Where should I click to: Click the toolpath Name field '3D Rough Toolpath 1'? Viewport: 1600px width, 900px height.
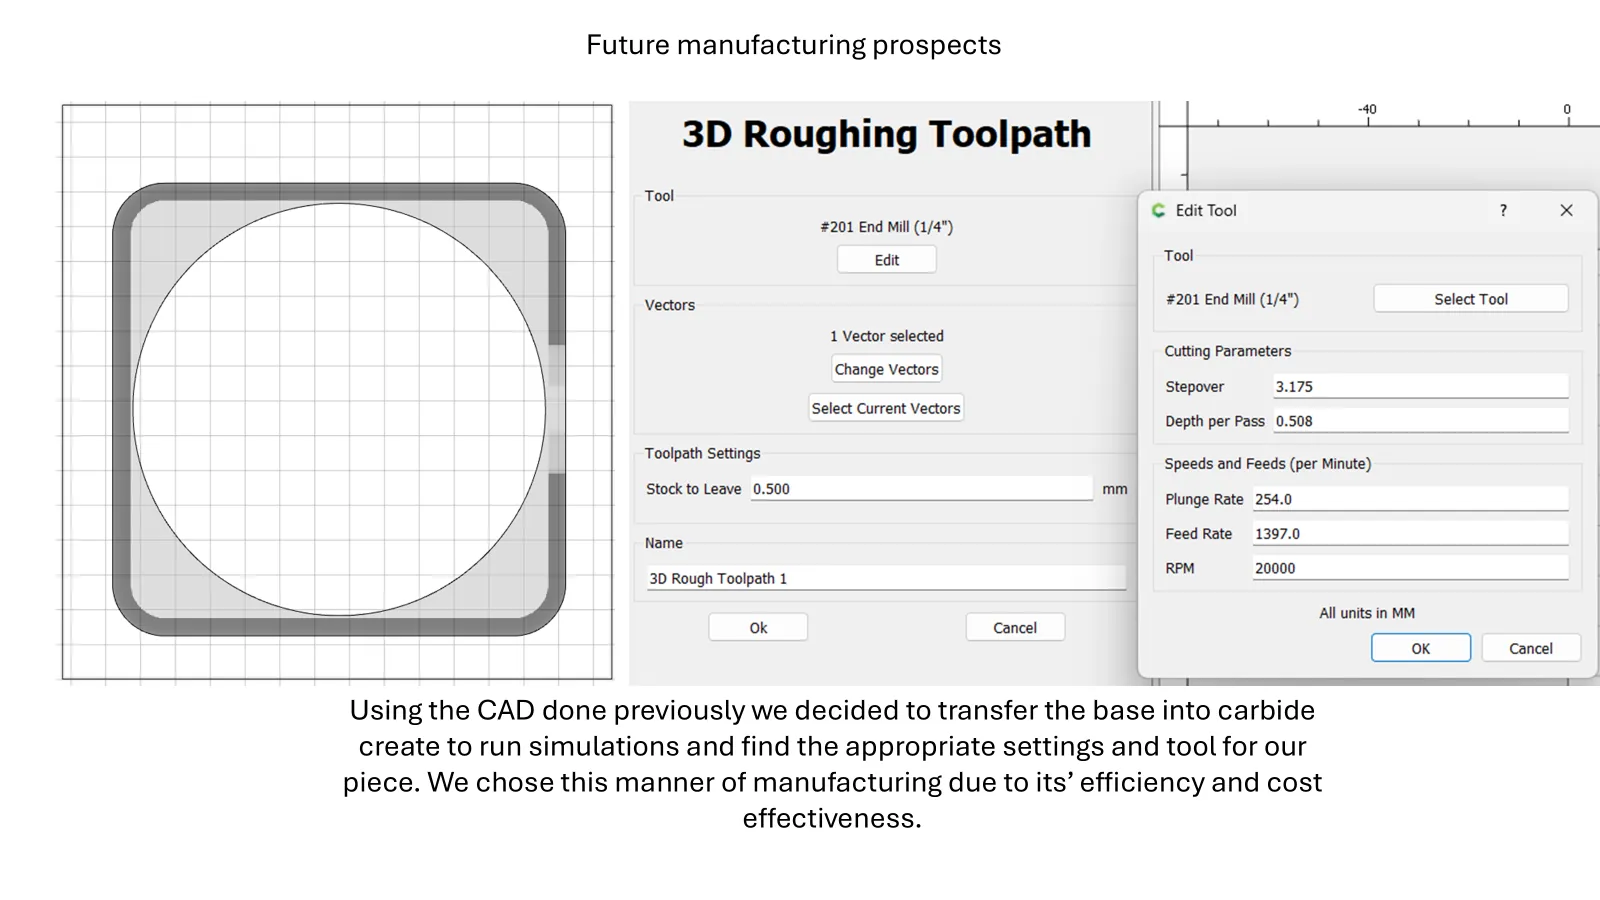(x=886, y=578)
